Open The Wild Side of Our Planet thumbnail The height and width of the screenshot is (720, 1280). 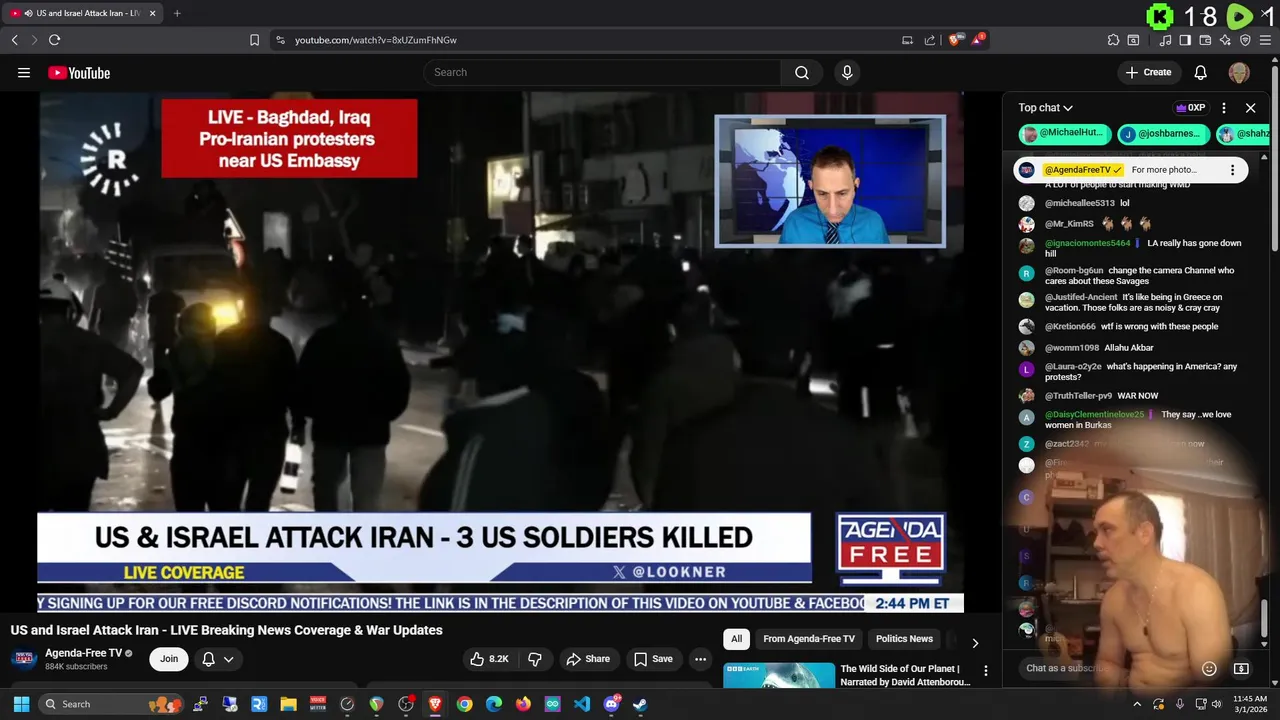click(x=779, y=675)
